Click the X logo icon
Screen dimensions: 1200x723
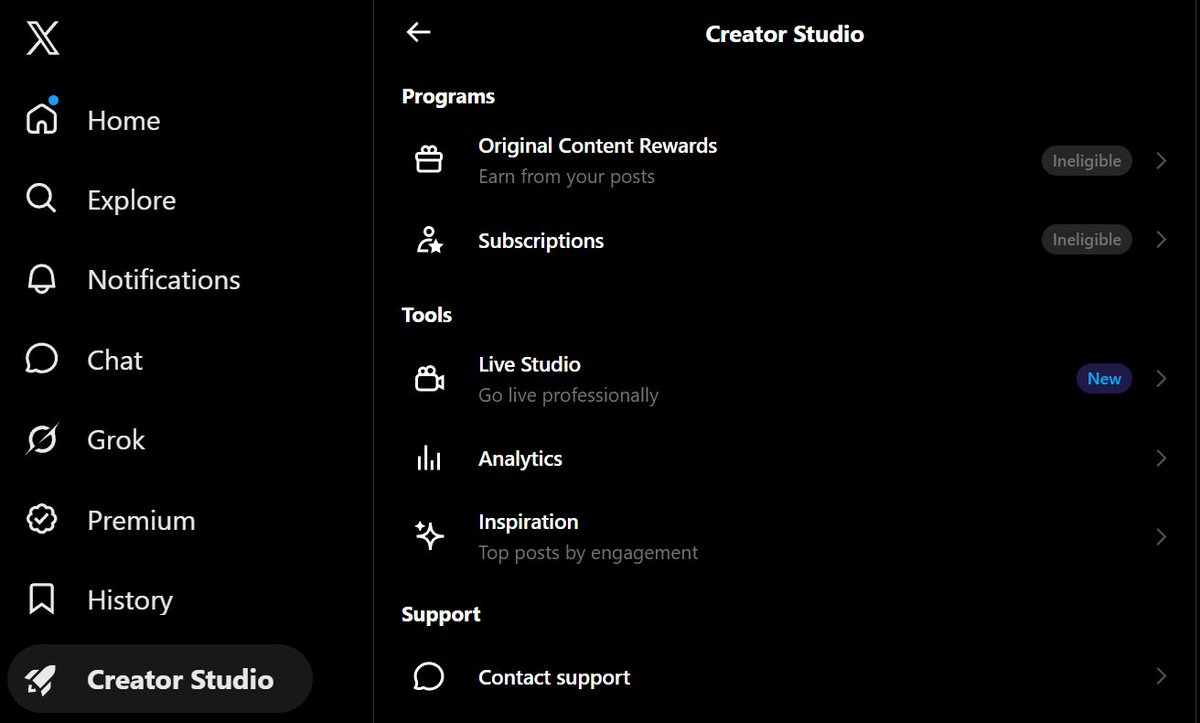(x=42, y=39)
